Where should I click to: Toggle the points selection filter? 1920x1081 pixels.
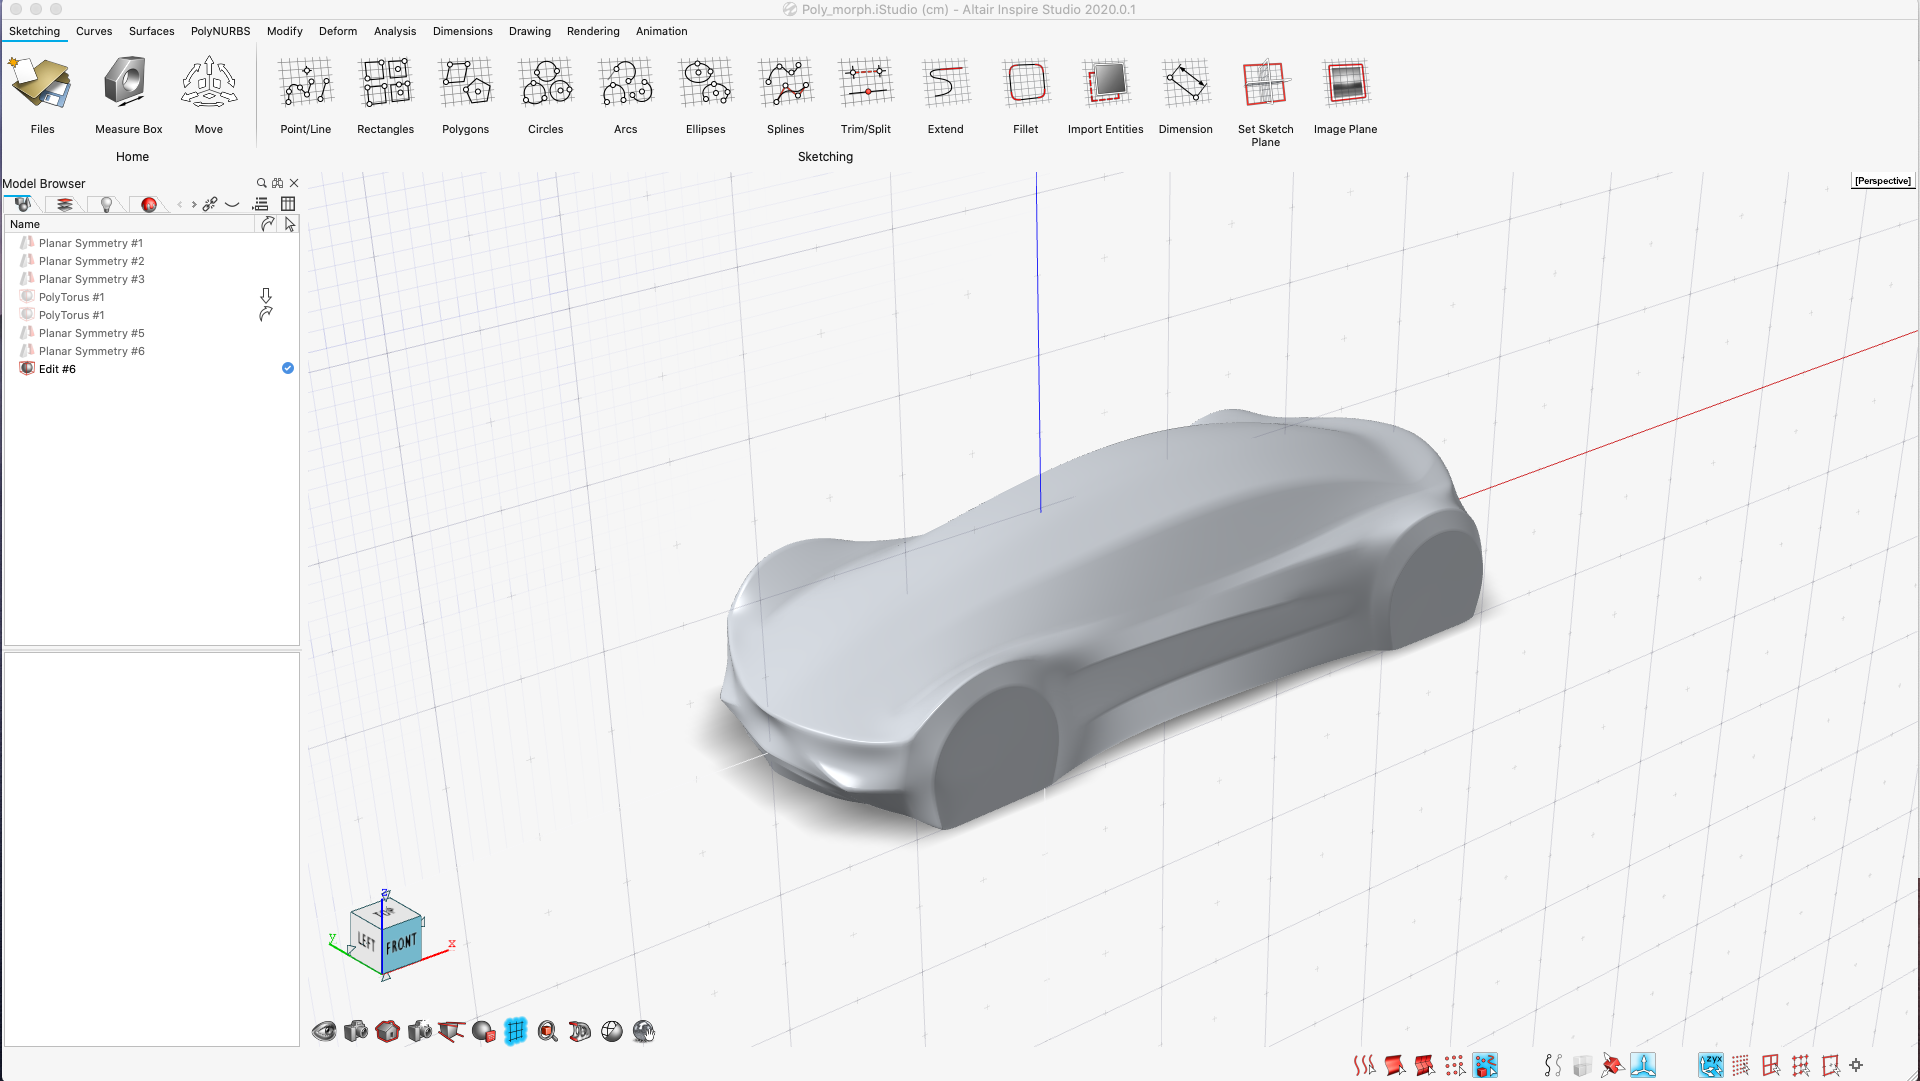click(1455, 1066)
